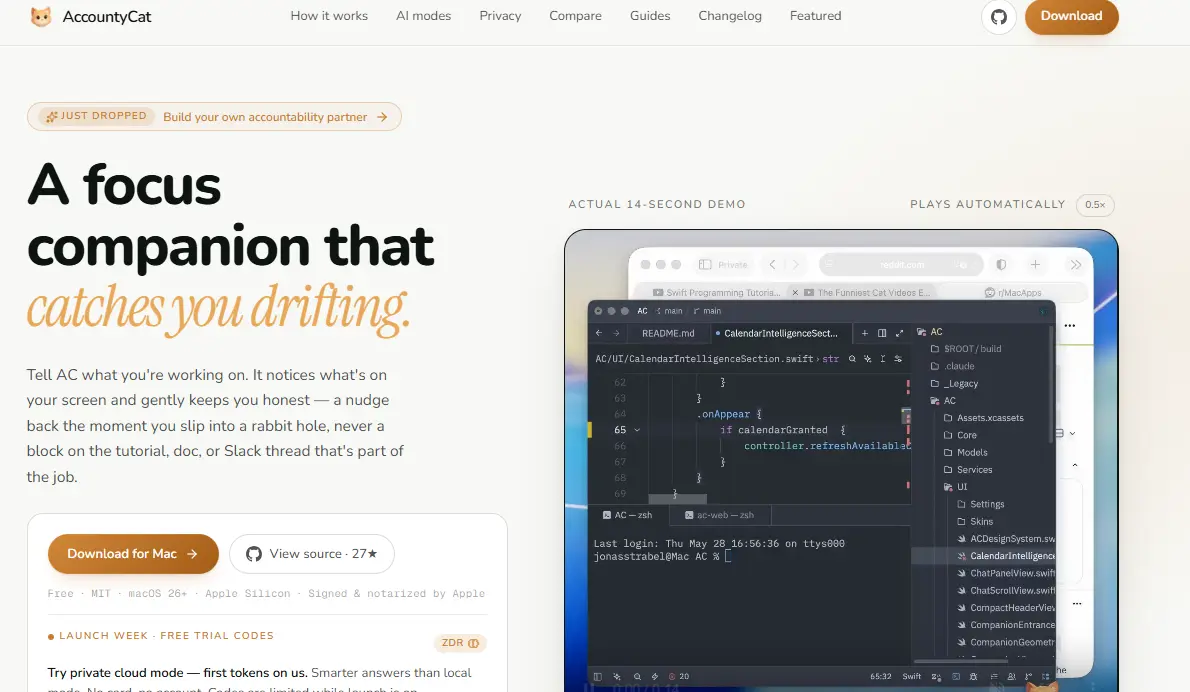Screen dimensions: 1190x692
Task: Click the editor's new tab plus icon
Action: [864, 333]
